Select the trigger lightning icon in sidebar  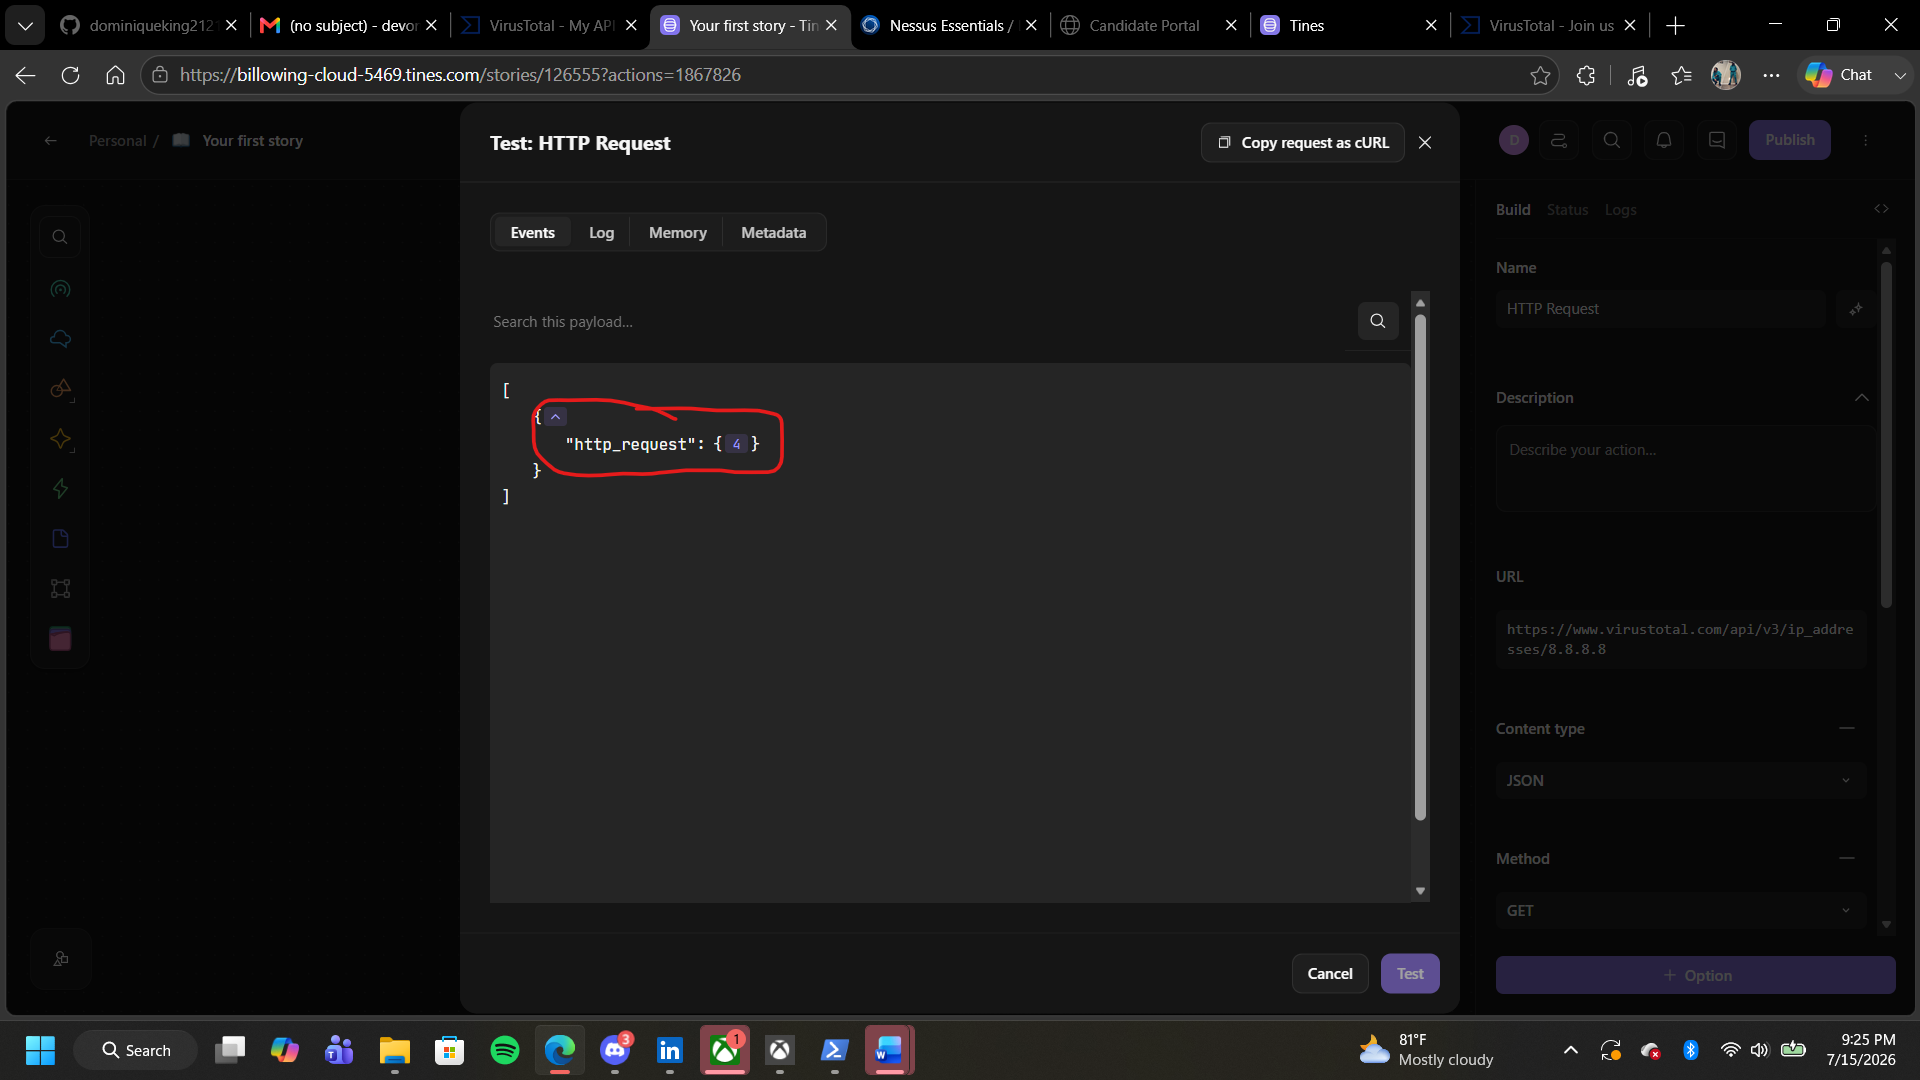pos(60,489)
